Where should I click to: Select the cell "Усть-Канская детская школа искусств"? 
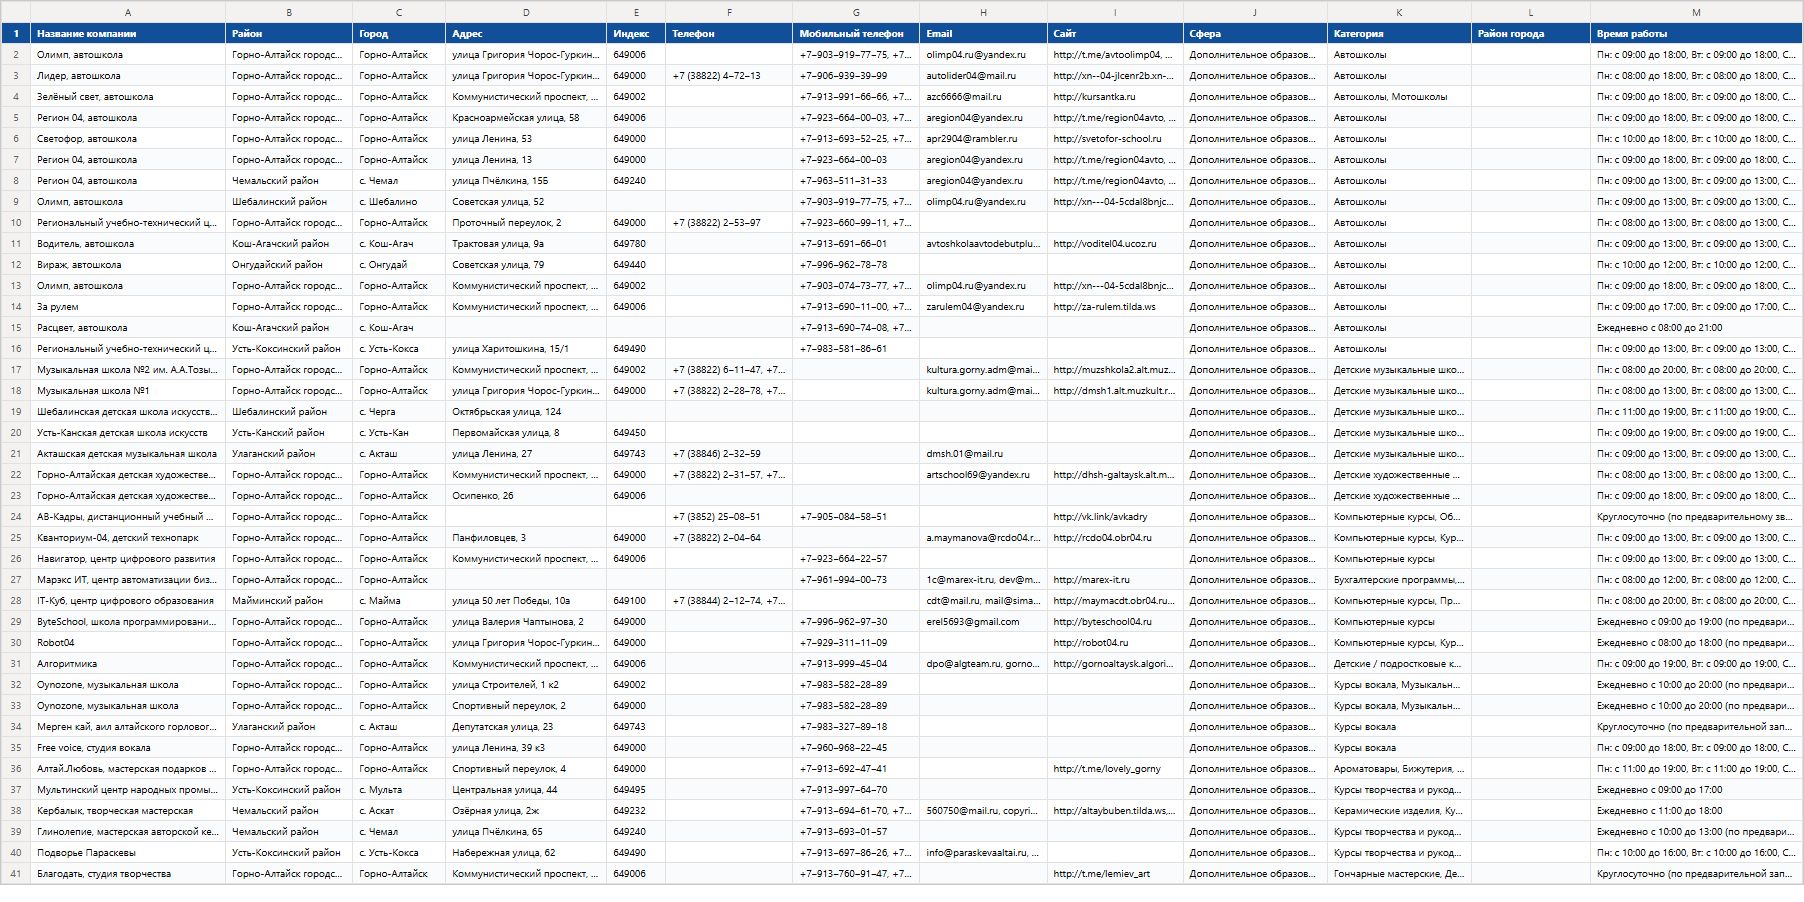[x=128, y=433]
